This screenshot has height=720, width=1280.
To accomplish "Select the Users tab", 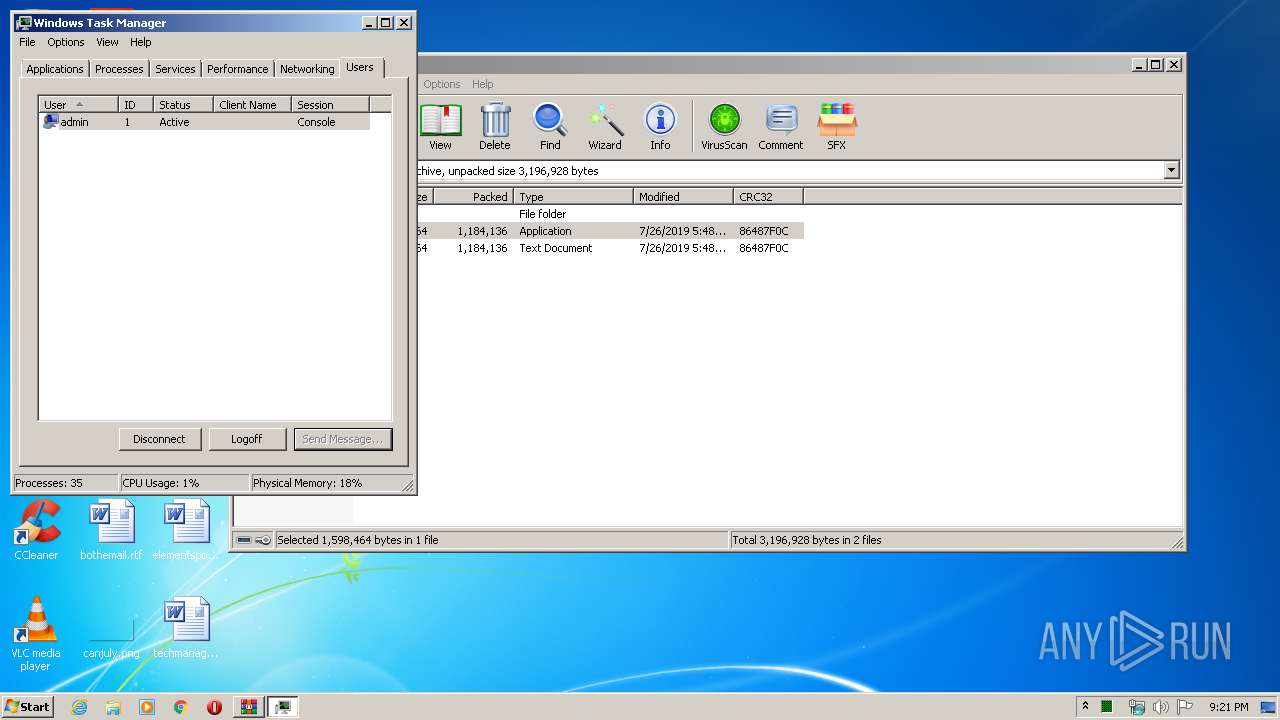I will click(x=360, y=67).
